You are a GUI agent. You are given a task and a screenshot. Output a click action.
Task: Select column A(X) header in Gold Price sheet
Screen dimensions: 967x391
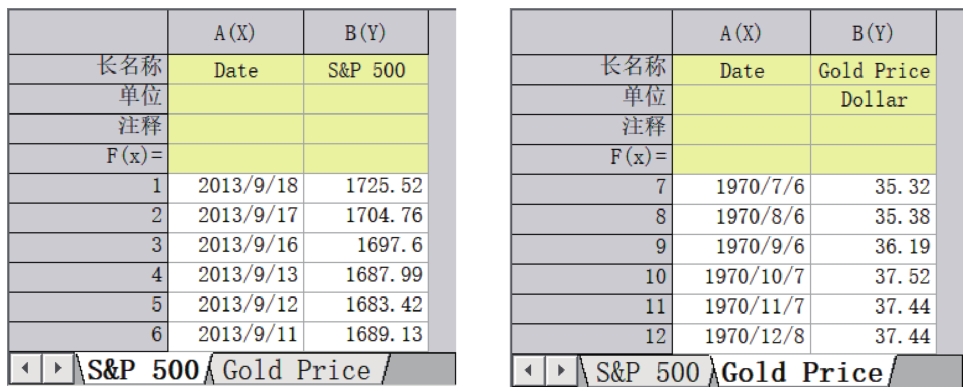point(741,32)
